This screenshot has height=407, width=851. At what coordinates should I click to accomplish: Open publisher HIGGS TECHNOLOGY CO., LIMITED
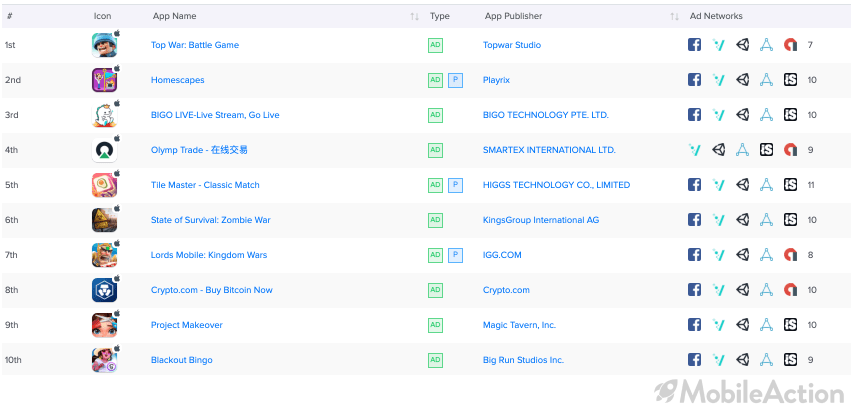556,185
